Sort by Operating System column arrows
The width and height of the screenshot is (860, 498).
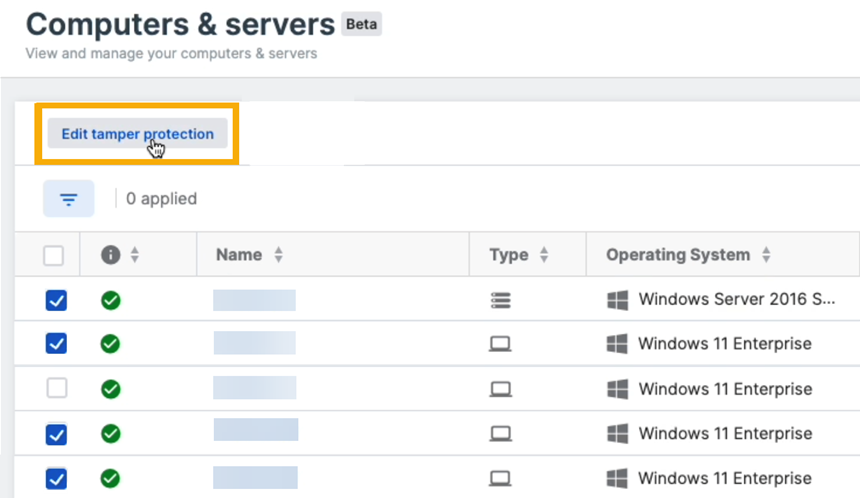pyautogui.click(x=766, y=255)
